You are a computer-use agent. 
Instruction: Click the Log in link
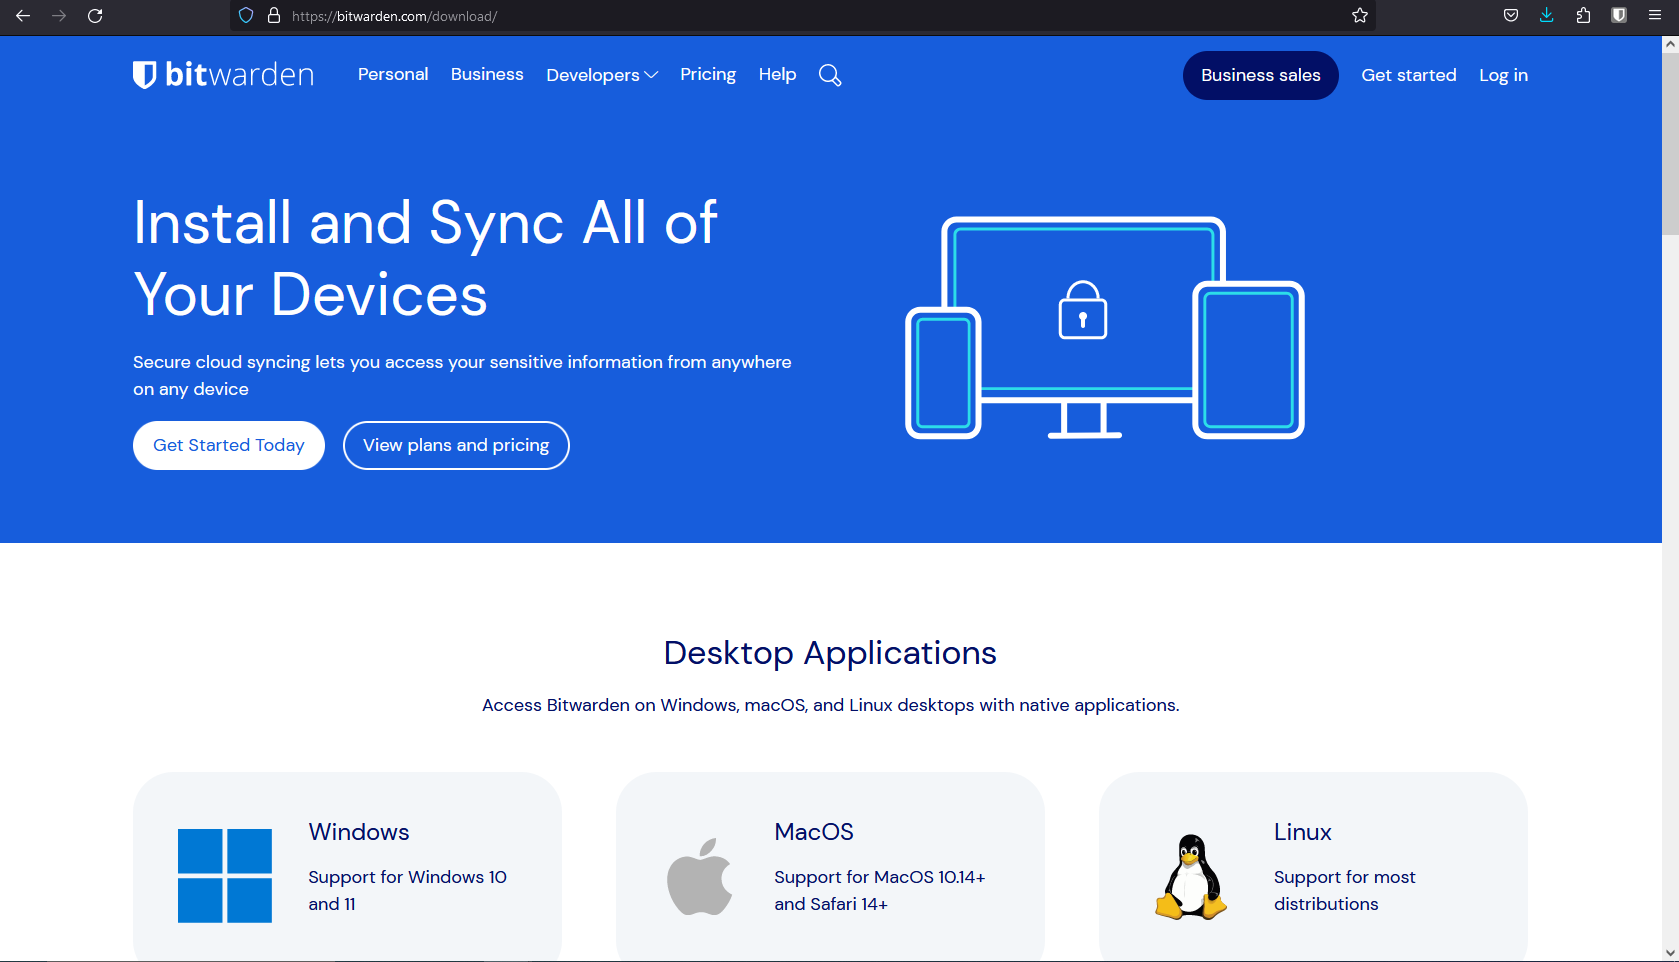[x=1503, y=75]
